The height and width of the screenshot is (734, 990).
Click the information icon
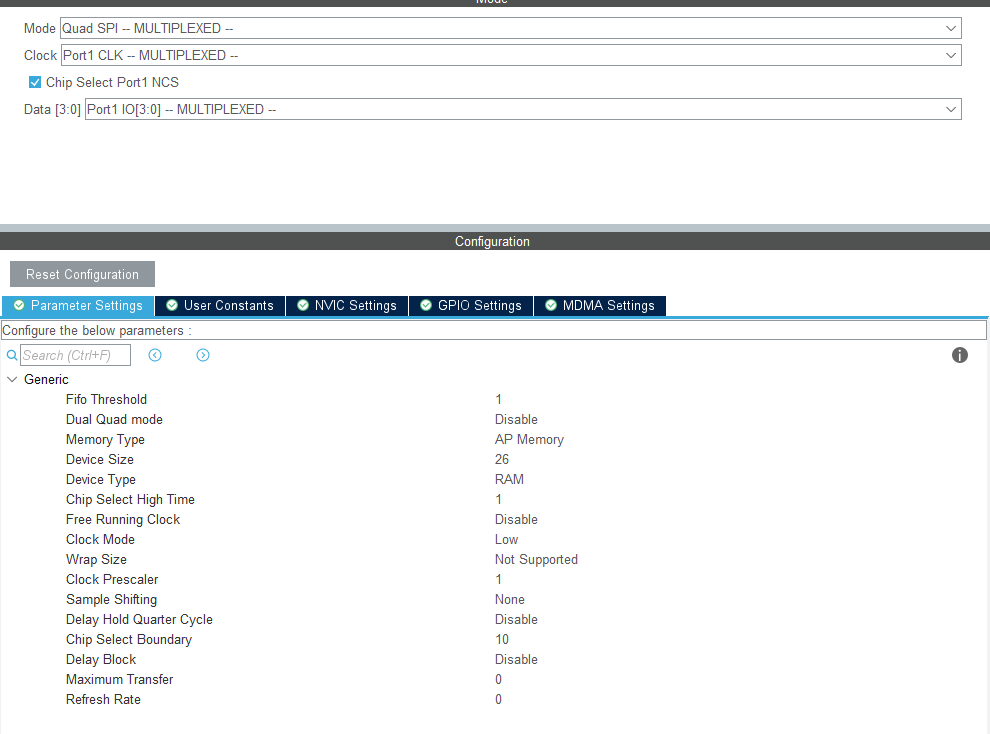tap(960, 355)
